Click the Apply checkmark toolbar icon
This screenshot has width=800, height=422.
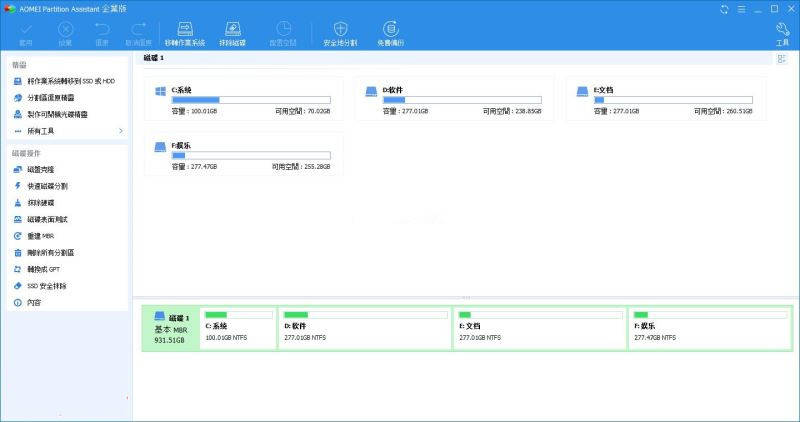coord(26,30)
